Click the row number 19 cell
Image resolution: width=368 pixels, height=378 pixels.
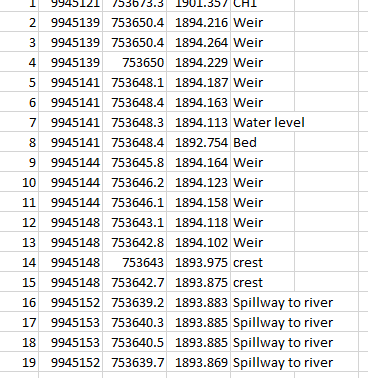pyautogui.click(x=19, y=362)
